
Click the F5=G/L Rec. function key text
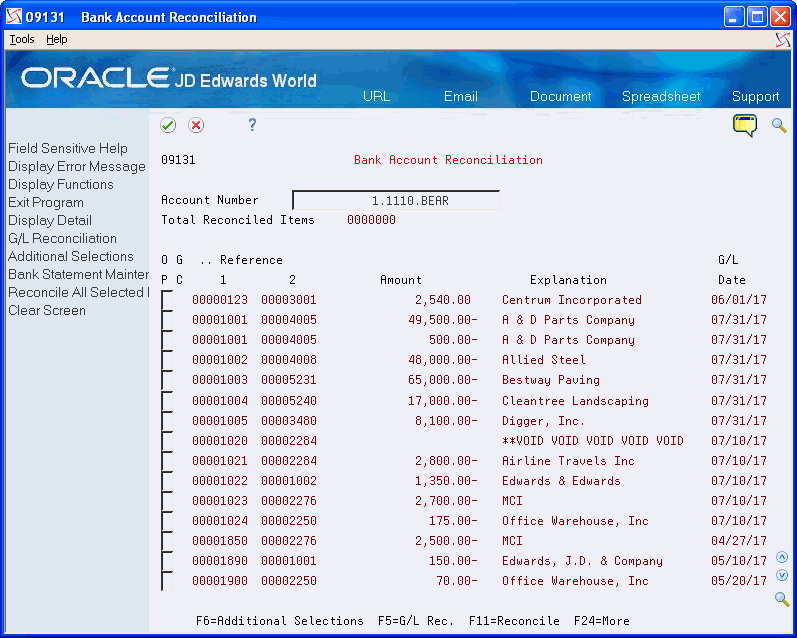416,621
